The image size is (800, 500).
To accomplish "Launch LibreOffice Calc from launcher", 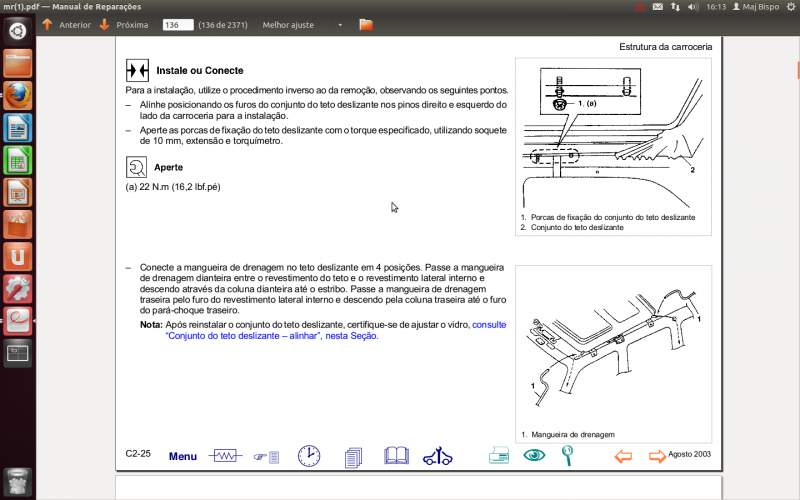I will click(x=18, y=160).
